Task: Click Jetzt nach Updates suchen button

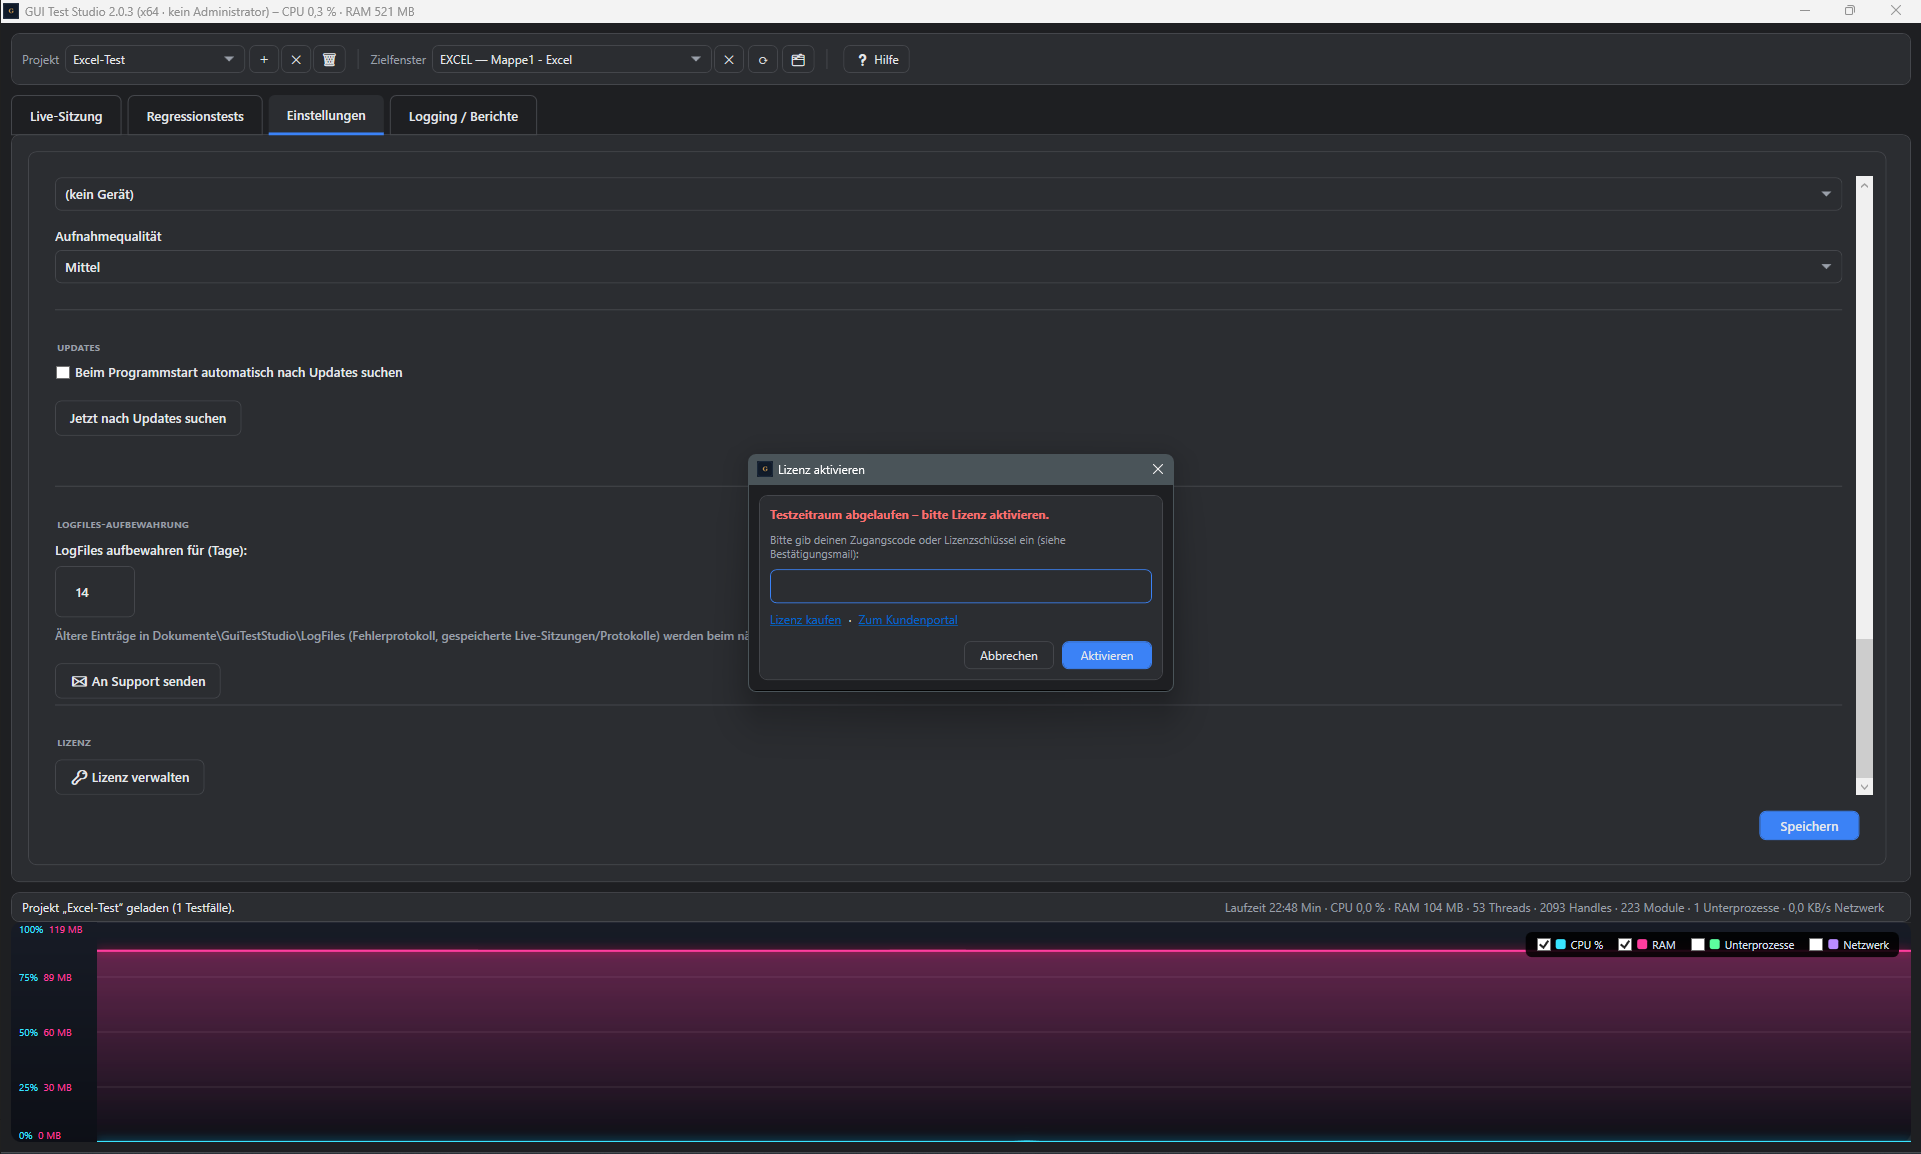Action: pos(148,418)
